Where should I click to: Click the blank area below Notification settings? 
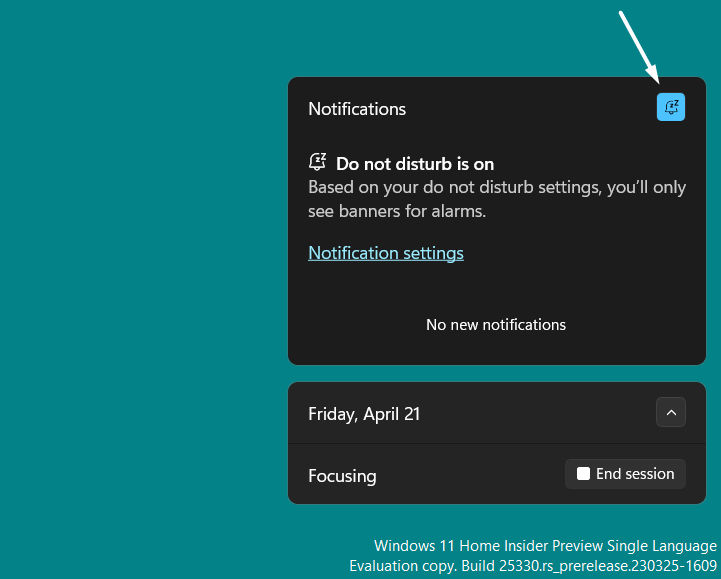[495, 288]
